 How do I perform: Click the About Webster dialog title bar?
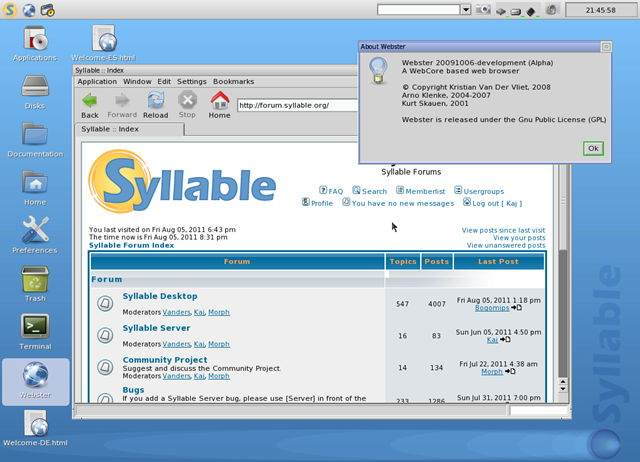(x=480, y=47)
